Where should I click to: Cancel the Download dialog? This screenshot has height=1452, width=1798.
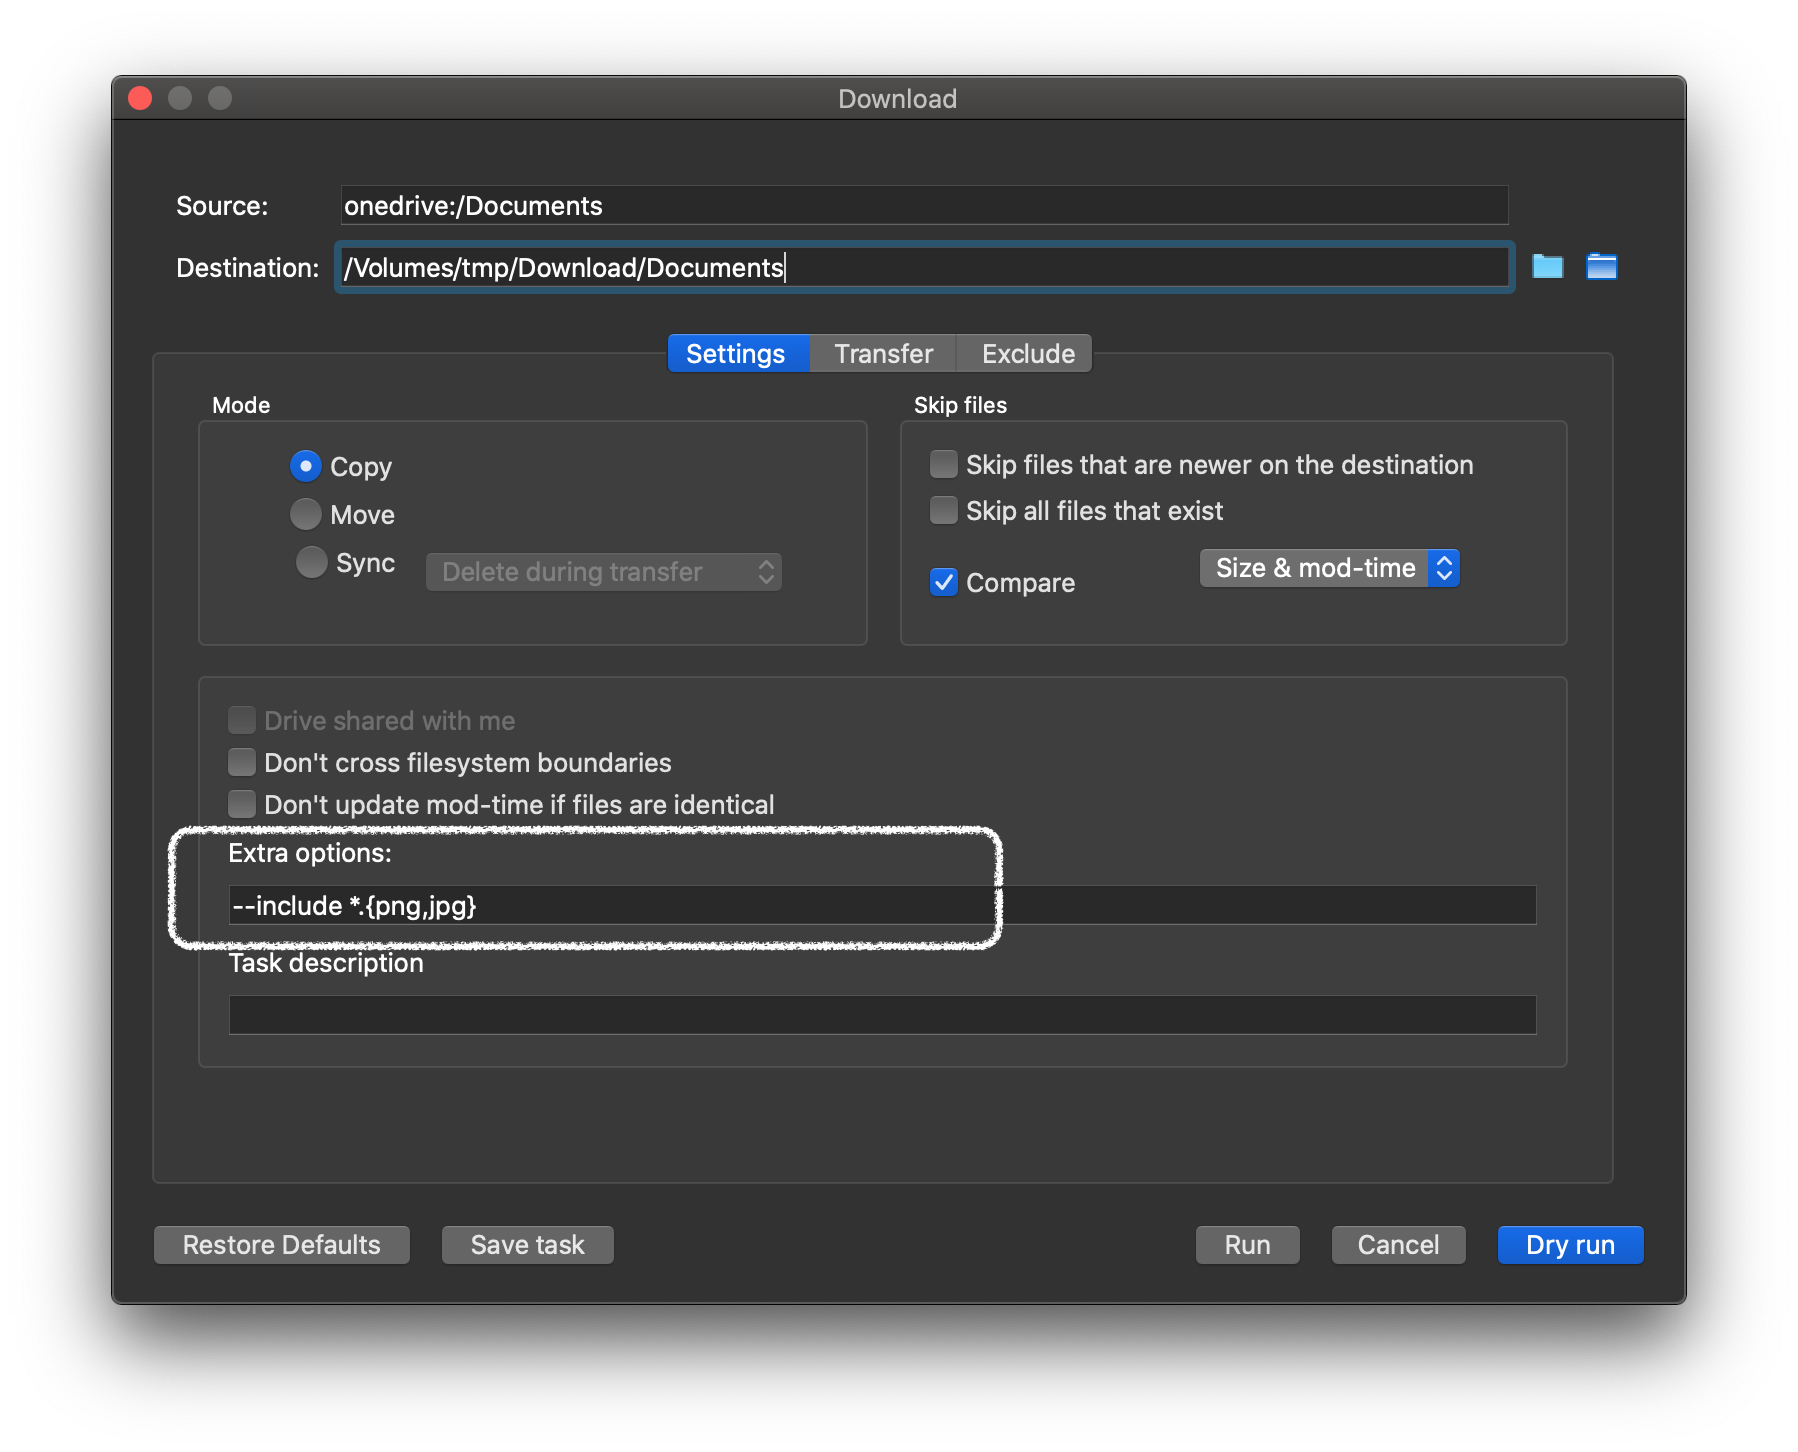(x=1398, y=1245)
